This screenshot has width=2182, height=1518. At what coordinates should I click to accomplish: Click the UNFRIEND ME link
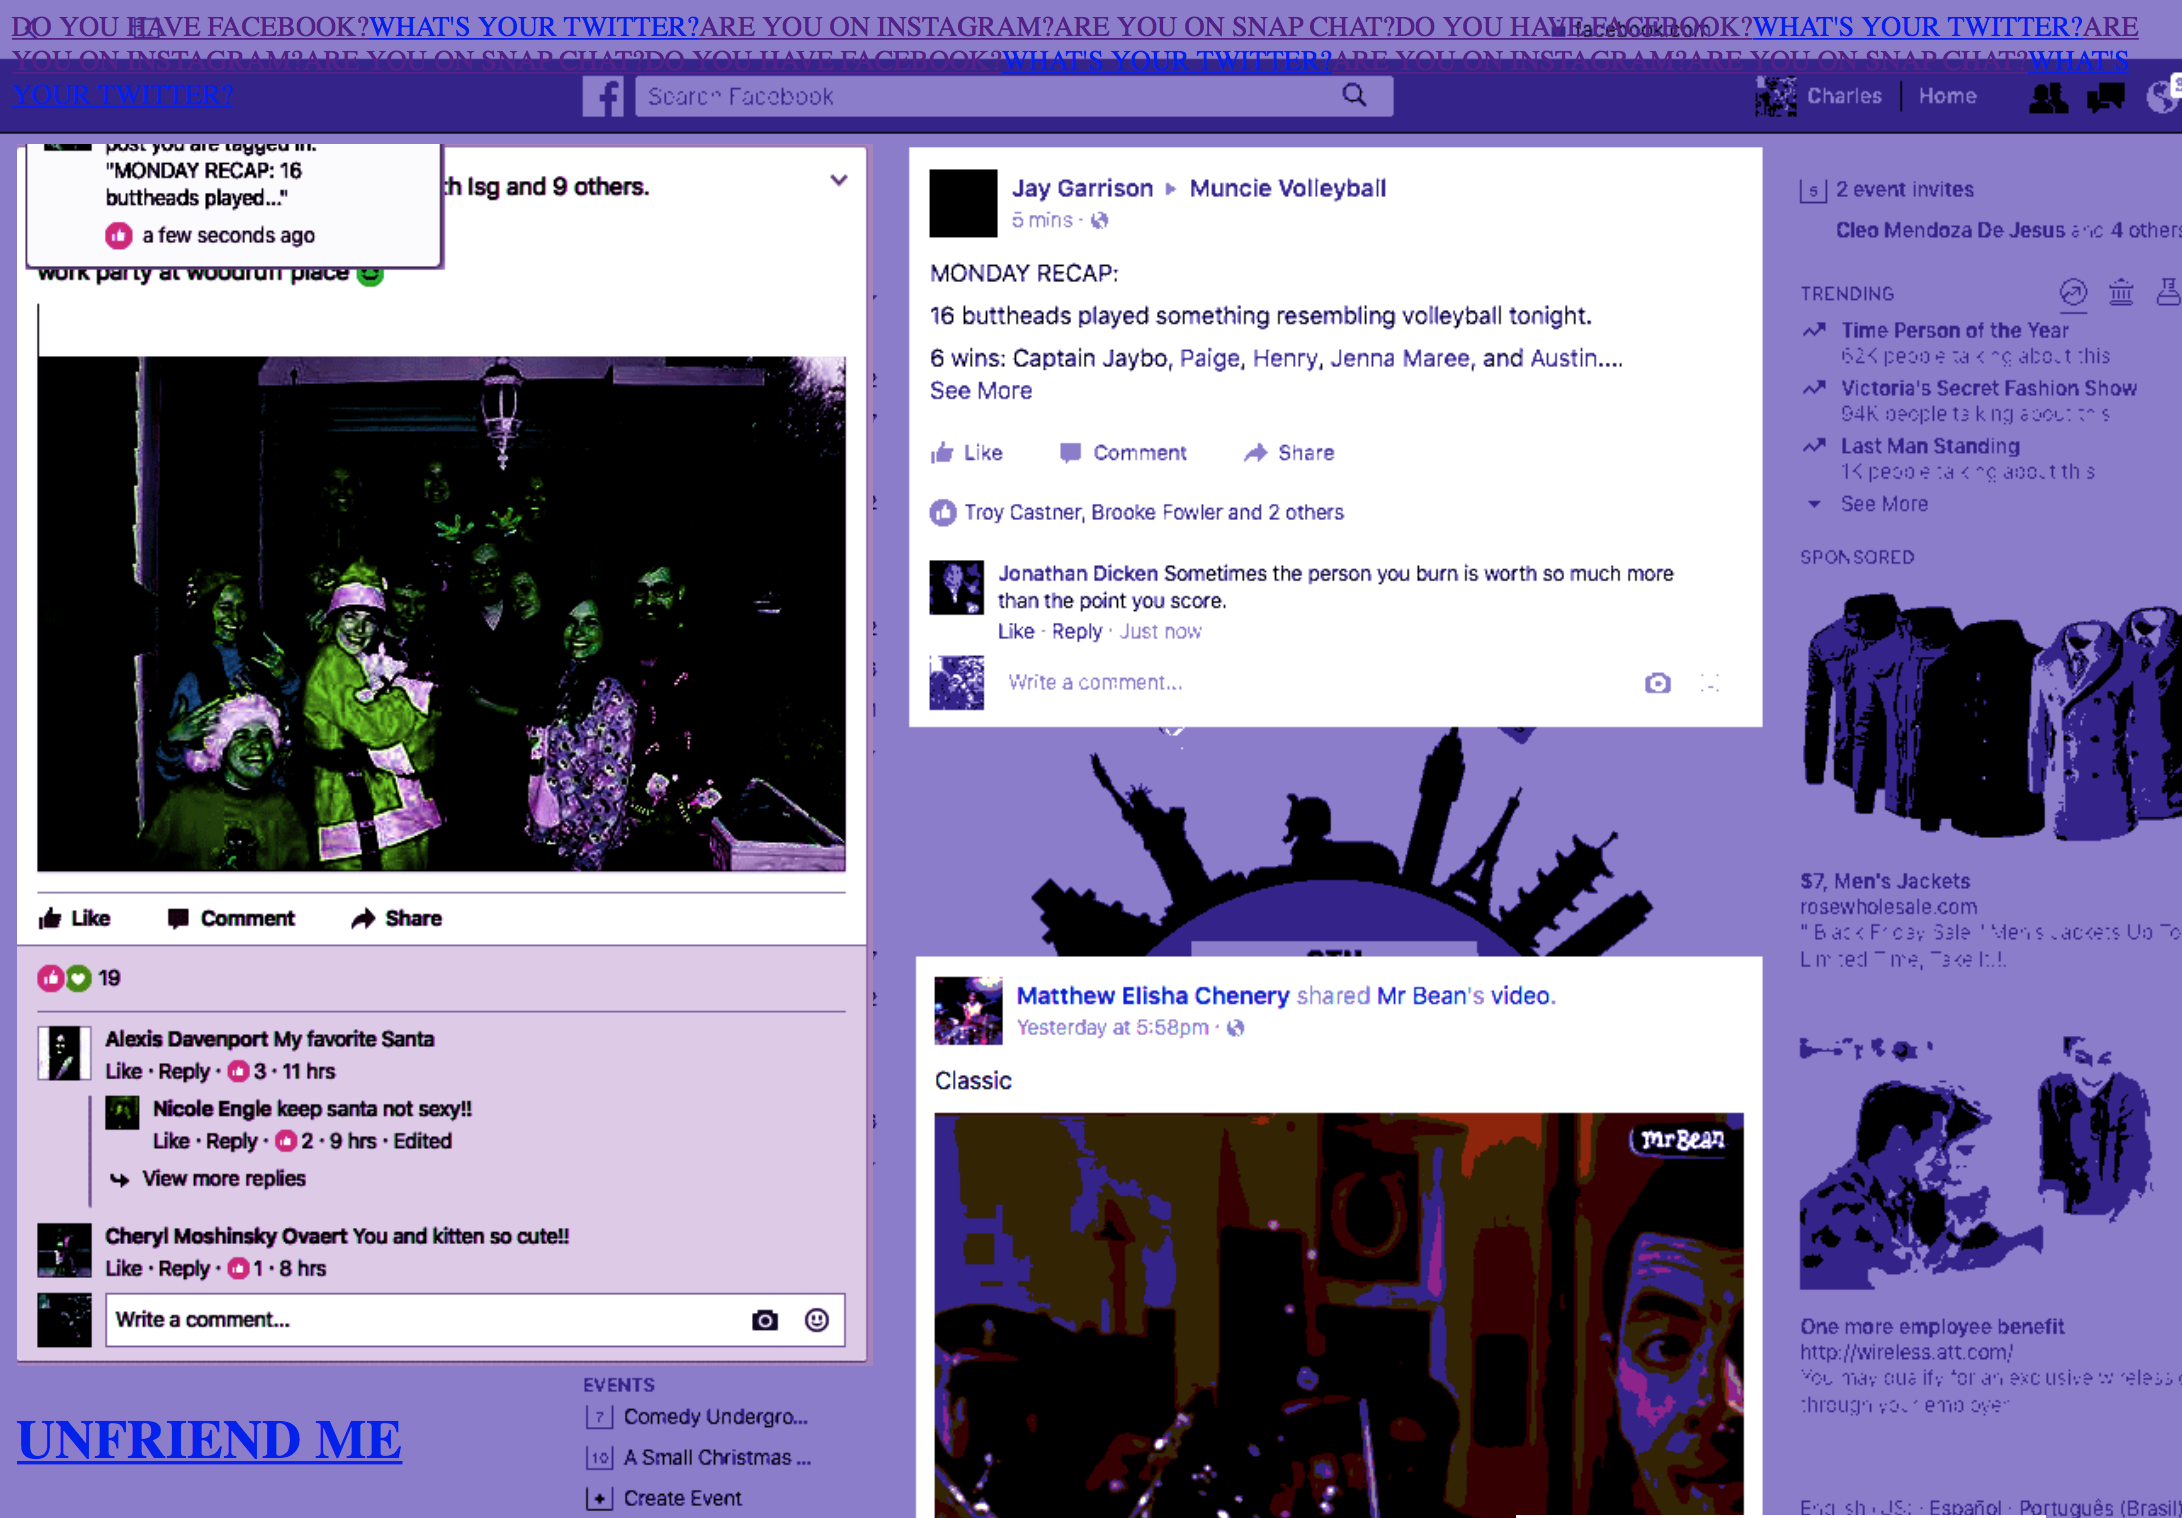(x=209, y=1440)
